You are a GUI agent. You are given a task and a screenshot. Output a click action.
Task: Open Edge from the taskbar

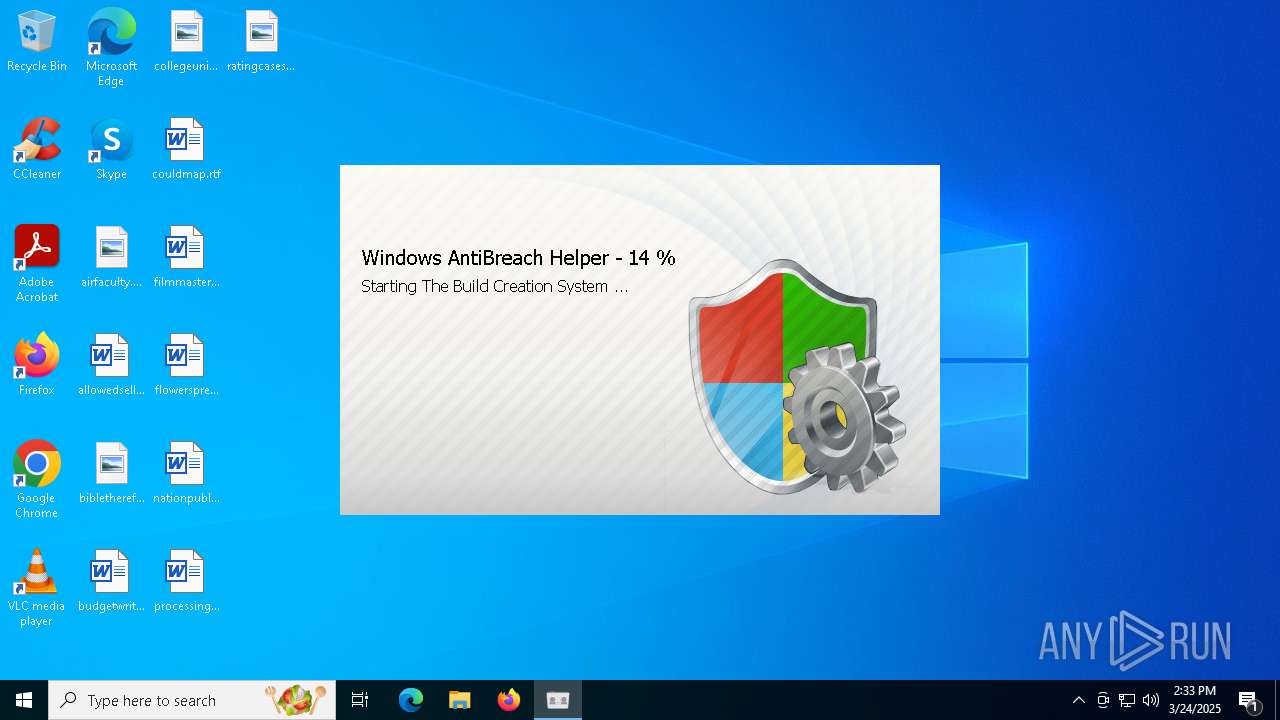(411, 700)
